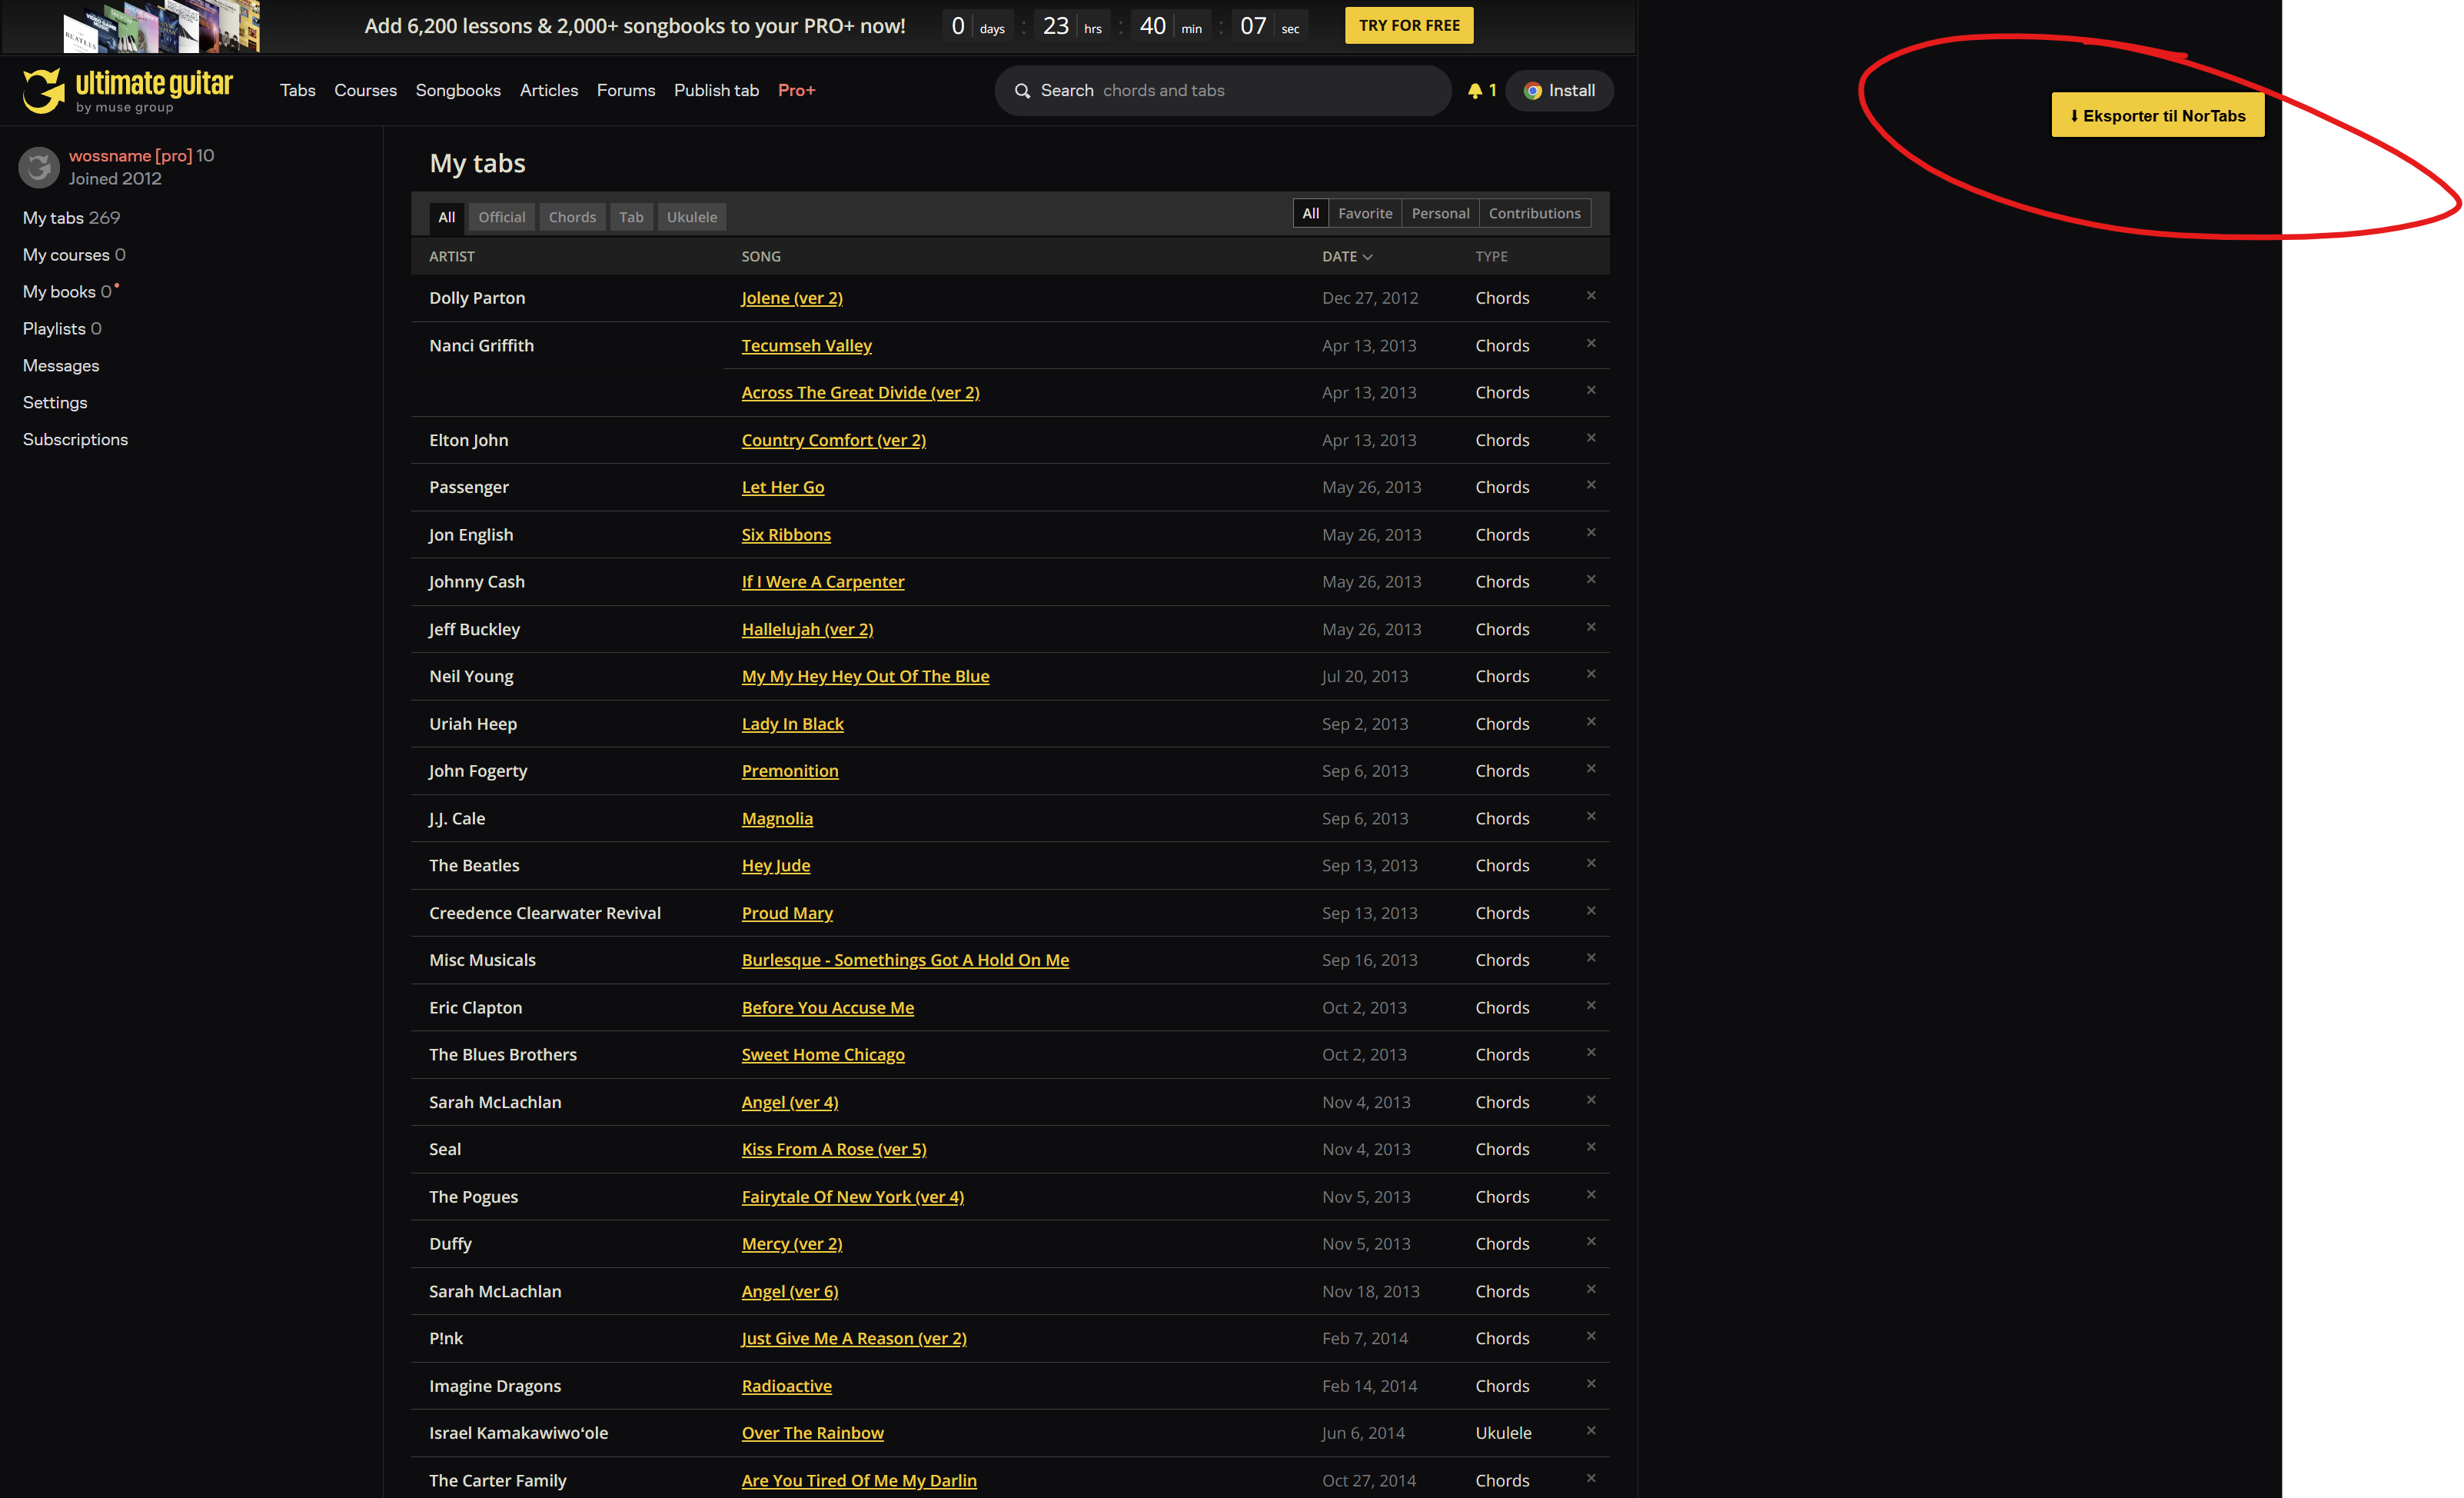Click the Ultimate Guitar logo
This screenshot has width=2464, height=1498.
(128, 90)
